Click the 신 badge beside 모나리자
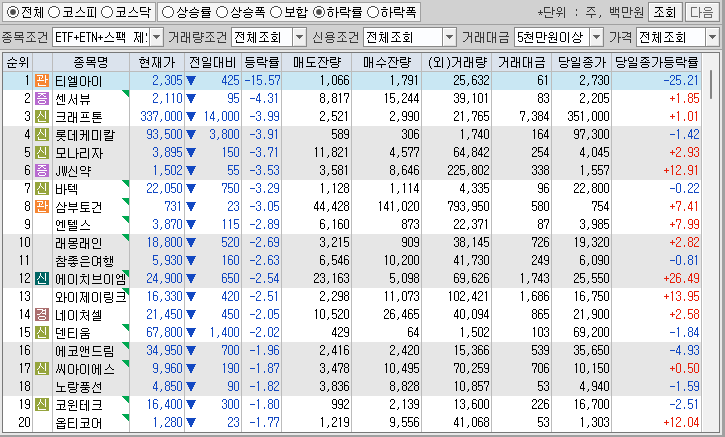 tap(42, 153)
